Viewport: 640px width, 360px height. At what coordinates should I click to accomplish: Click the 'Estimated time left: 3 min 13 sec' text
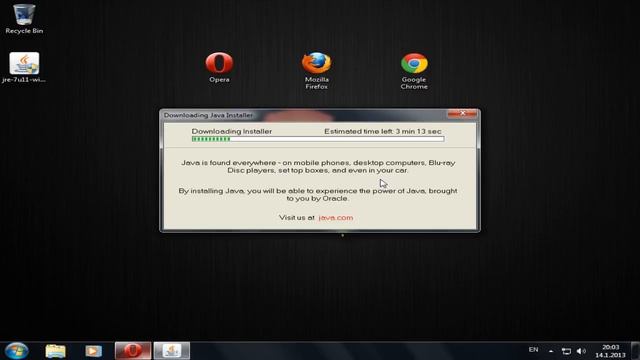click(382, 131)
